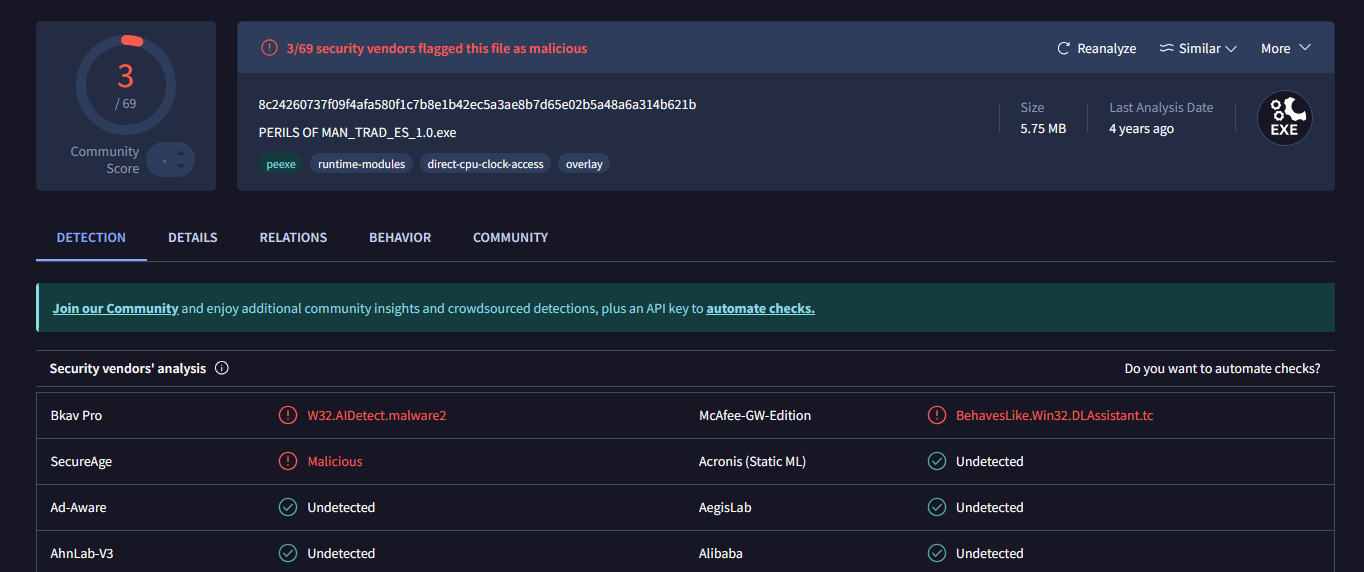
Task: Click the Reanalyze button label
Action: (1106, 48)
